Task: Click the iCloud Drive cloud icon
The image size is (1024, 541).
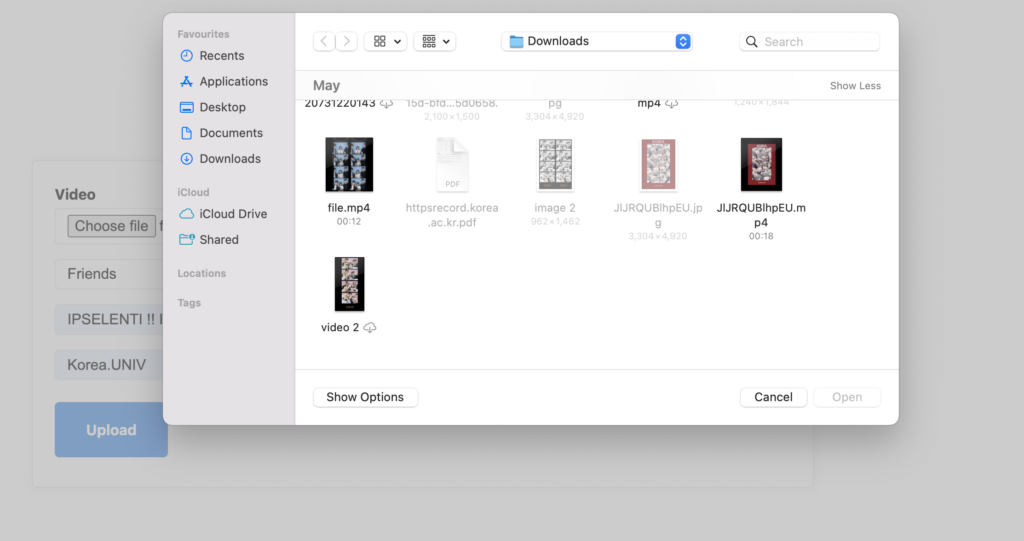Action: (x=186, y=214)
